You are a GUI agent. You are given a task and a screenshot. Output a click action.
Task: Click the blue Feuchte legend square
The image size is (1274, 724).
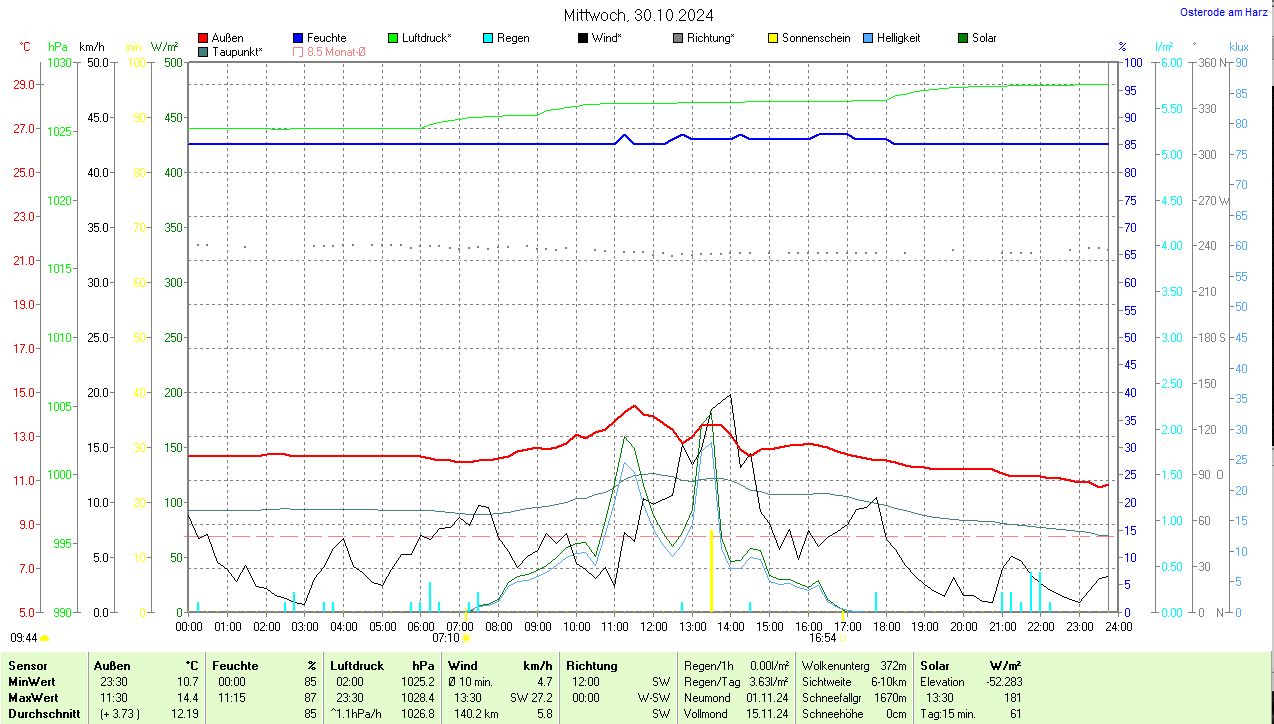click(298, 38)
